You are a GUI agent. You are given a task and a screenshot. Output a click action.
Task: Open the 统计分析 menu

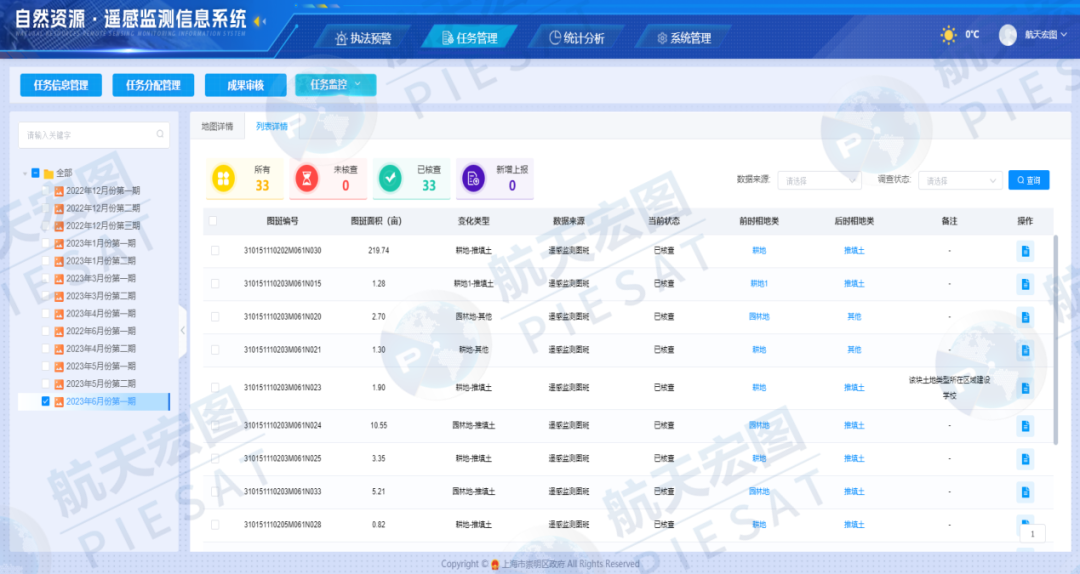coord(578,38)
